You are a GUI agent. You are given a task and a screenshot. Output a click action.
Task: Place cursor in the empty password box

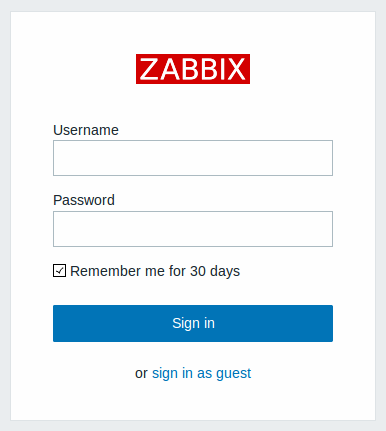tap(193, 229)
